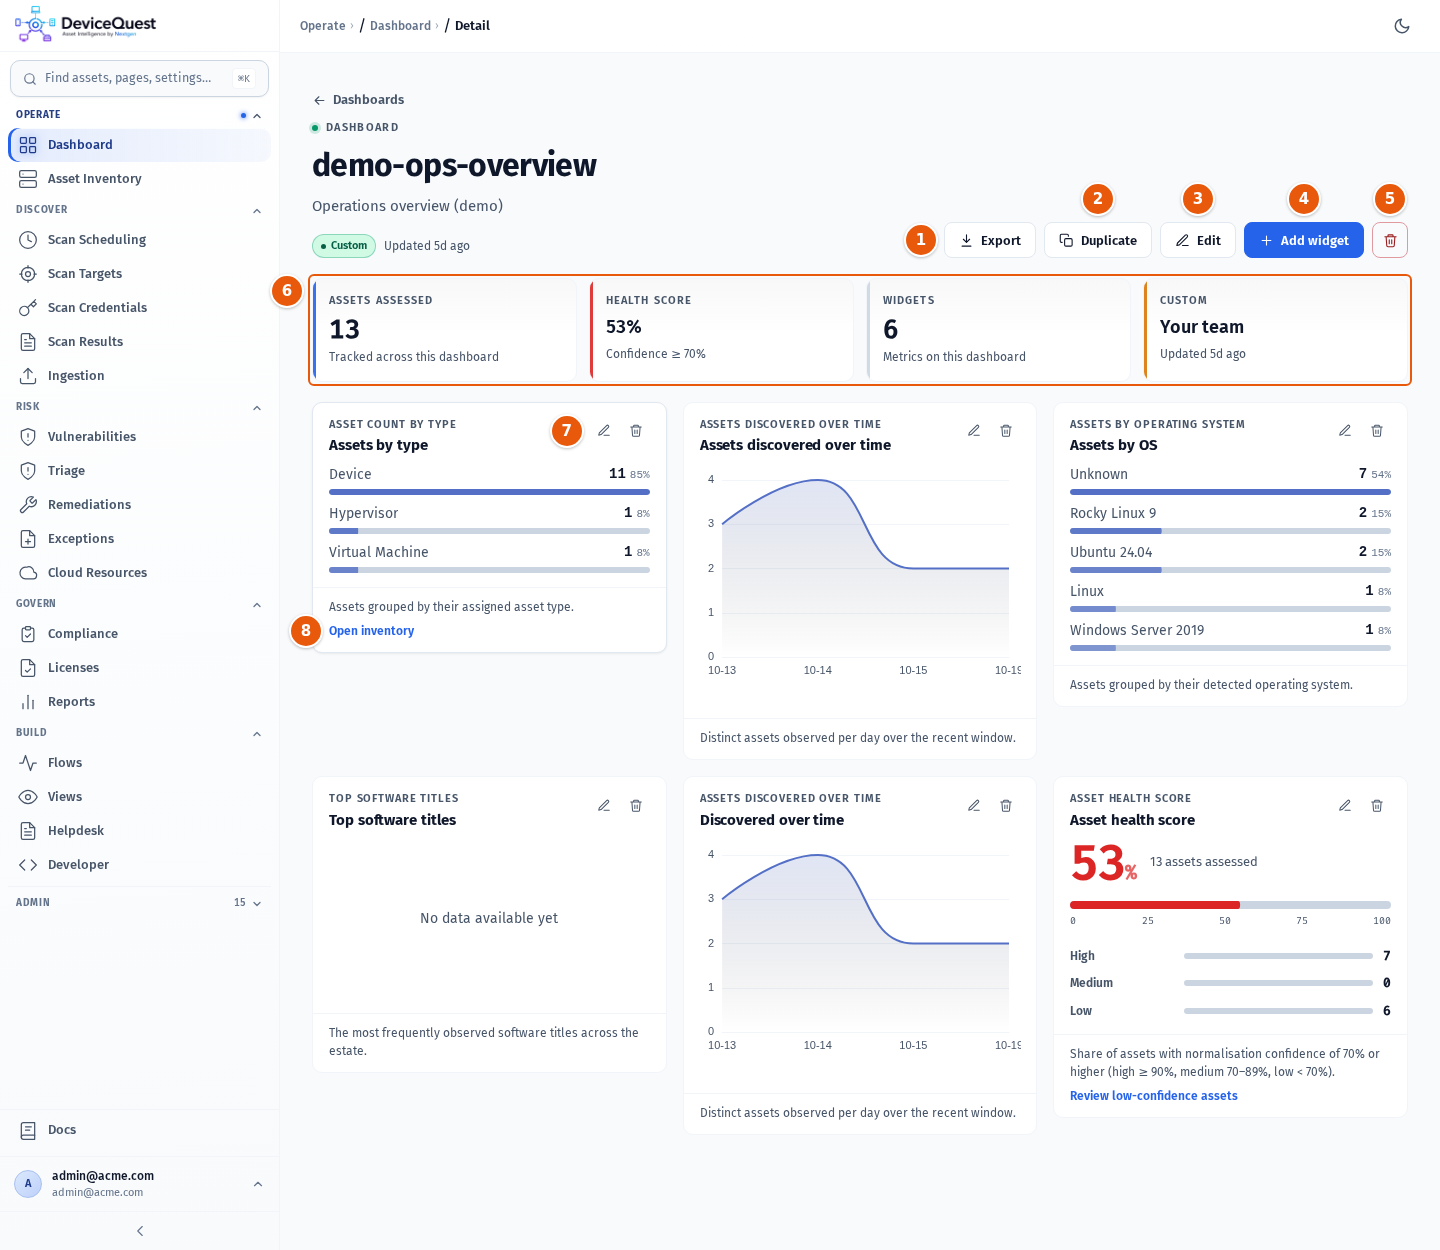Edit the Top software titles widget
The height and width of the screenshot is (1250, 1440).
click(604, 806)
